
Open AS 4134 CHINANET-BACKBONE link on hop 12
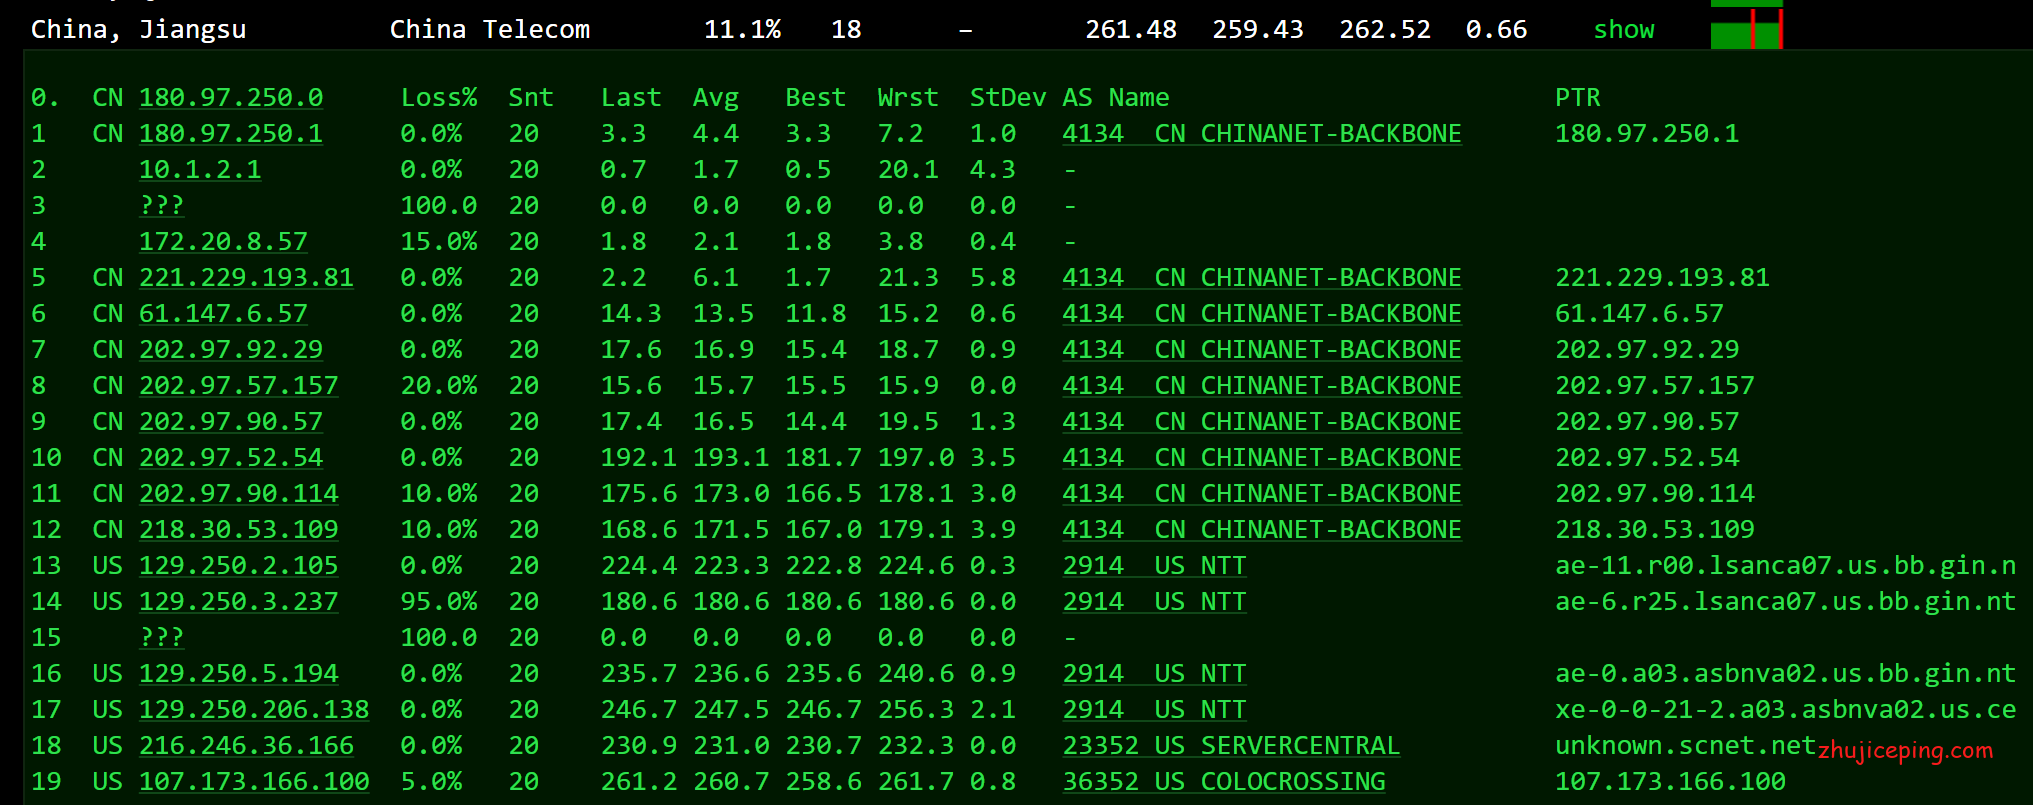pyautogui.click(x=1262, y=530)
